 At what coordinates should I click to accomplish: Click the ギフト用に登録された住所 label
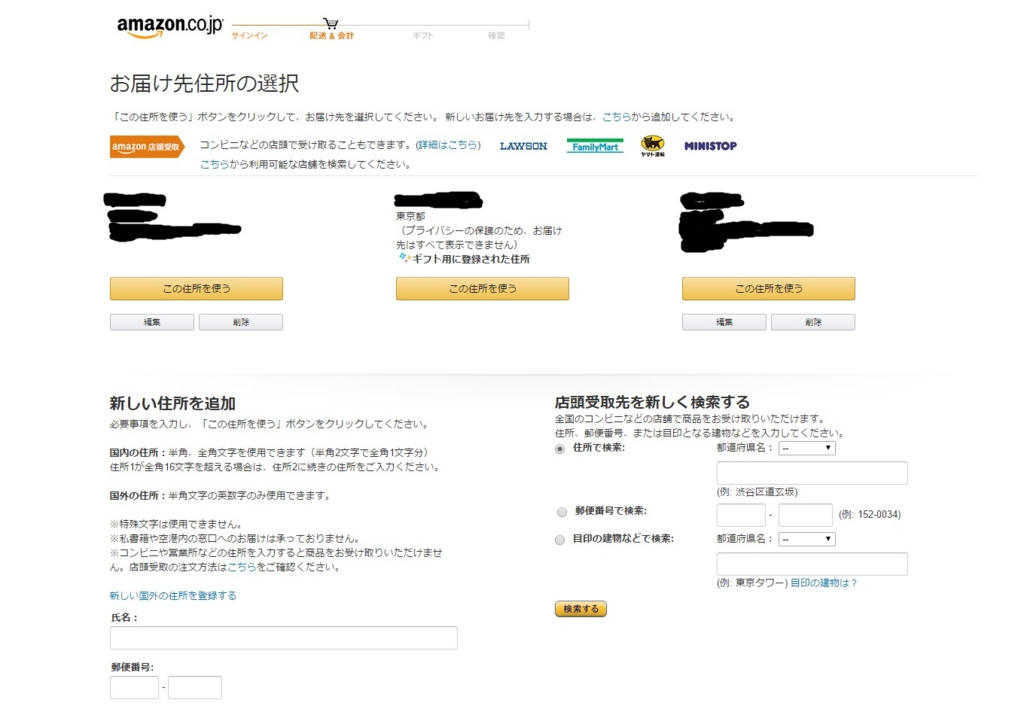point(471,259)
